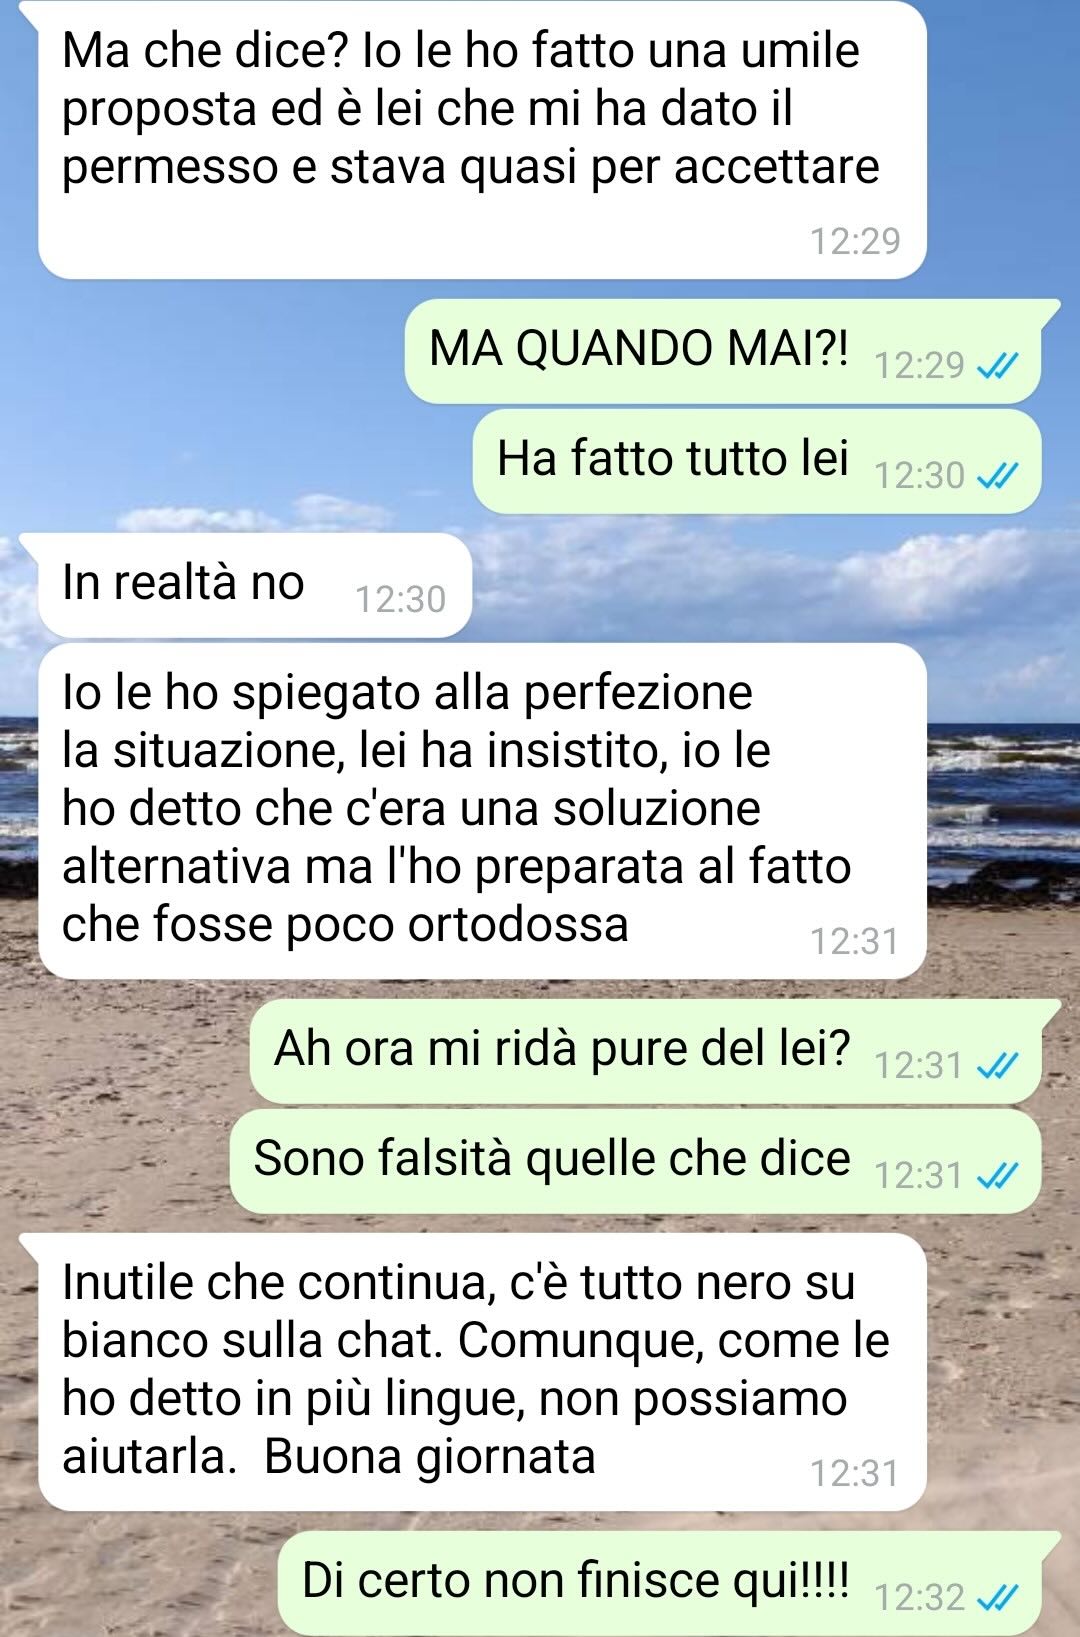Select the 'MA QUANDO MAI?!' sent message
This screenshot has width=1080, height=1637.
click(722, 351)
